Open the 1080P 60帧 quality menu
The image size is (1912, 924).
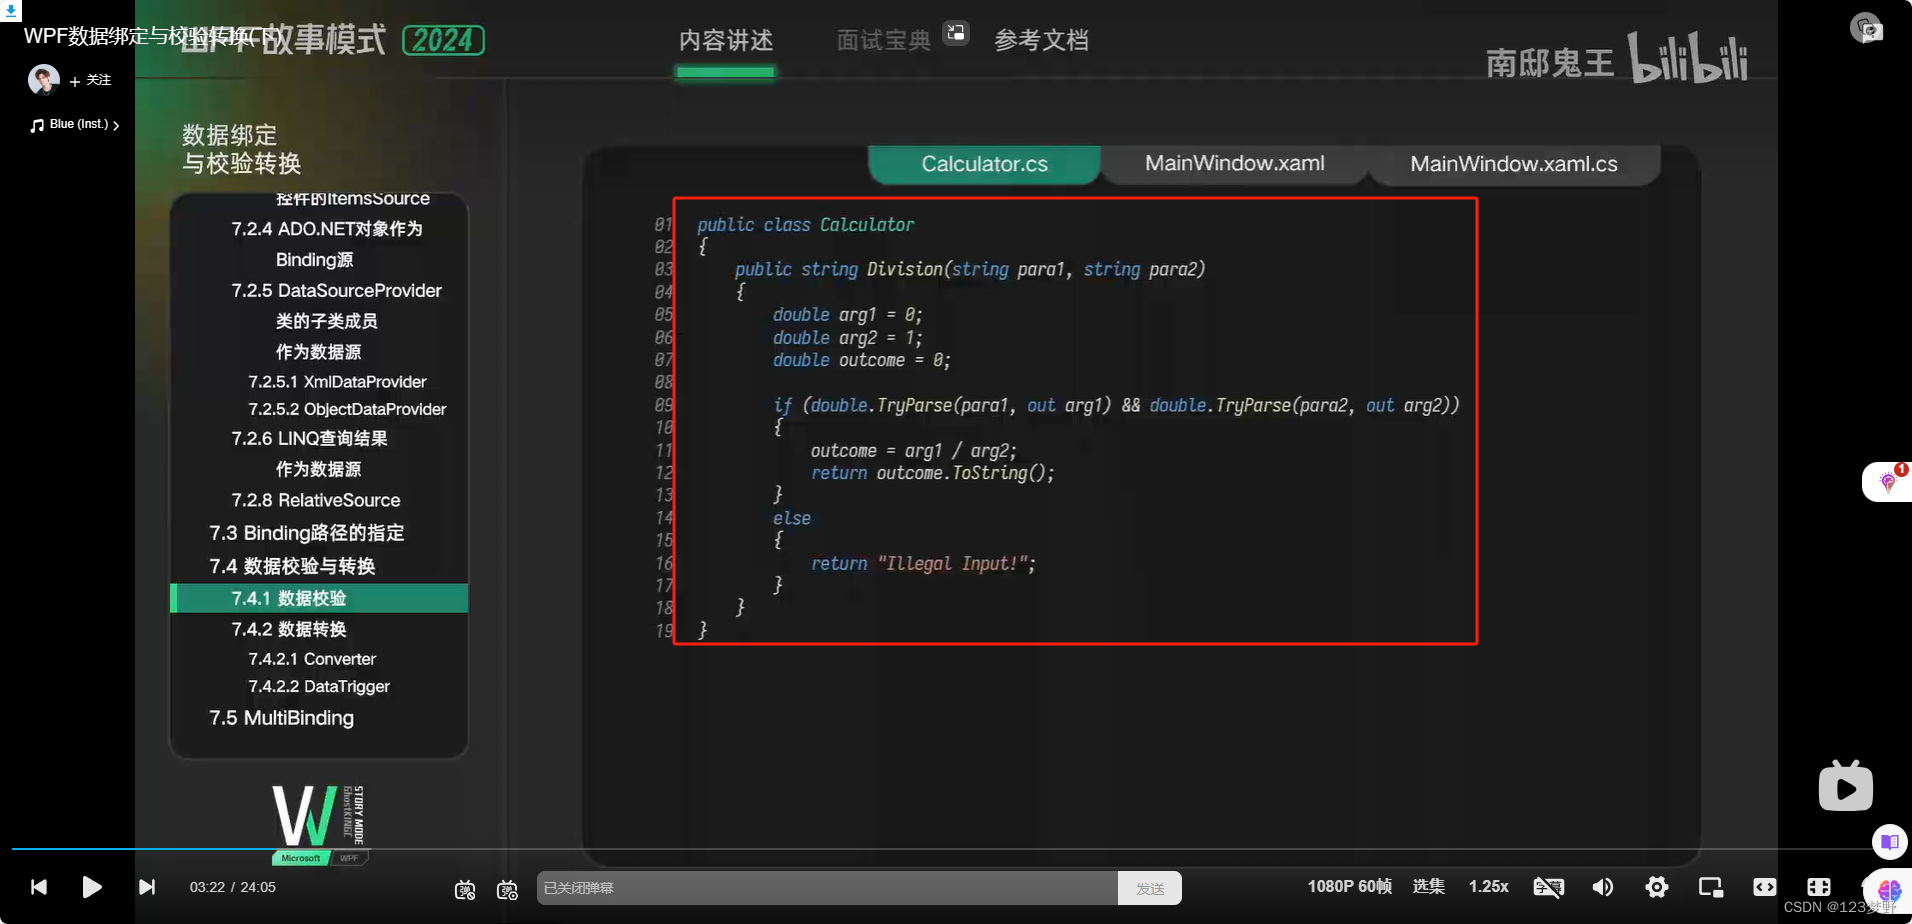tap(1349, 887)
